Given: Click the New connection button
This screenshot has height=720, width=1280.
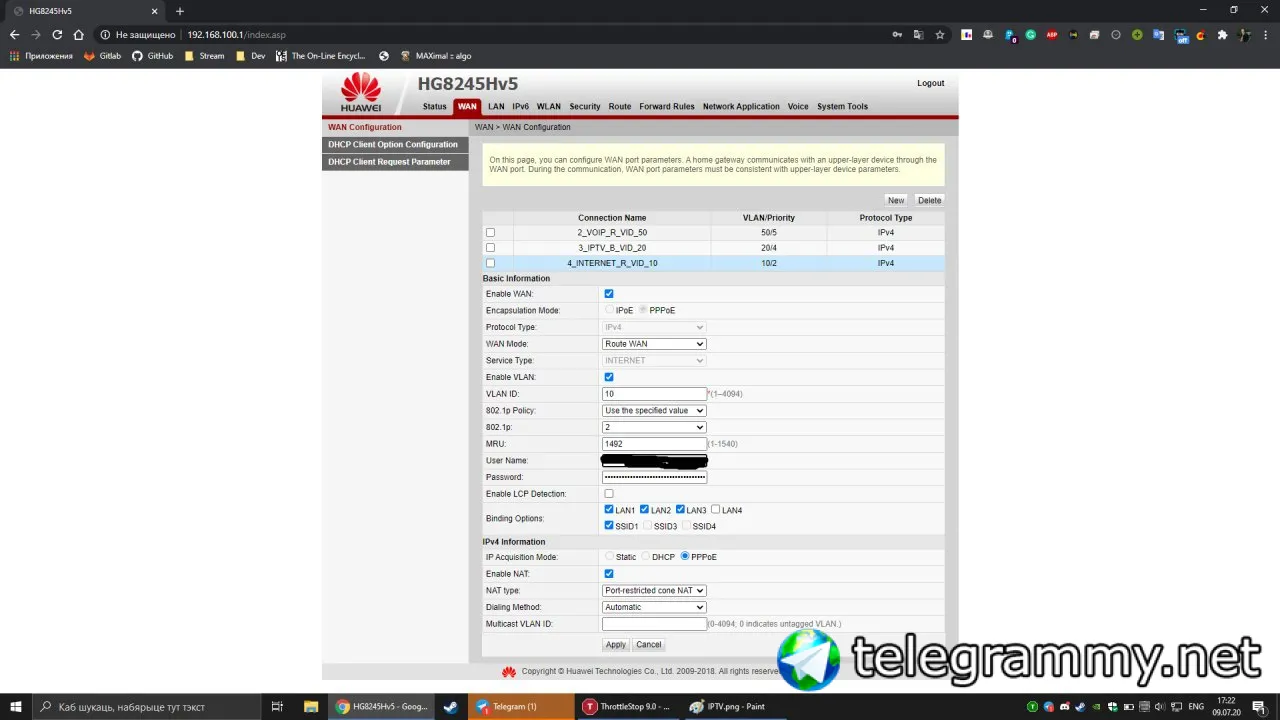Looking at the screenshot, I should 896,200.
